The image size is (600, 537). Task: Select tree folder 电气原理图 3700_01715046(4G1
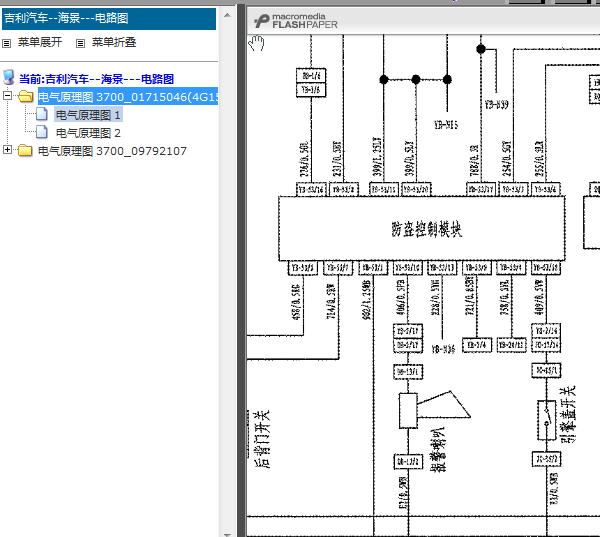tap(128, 97)
